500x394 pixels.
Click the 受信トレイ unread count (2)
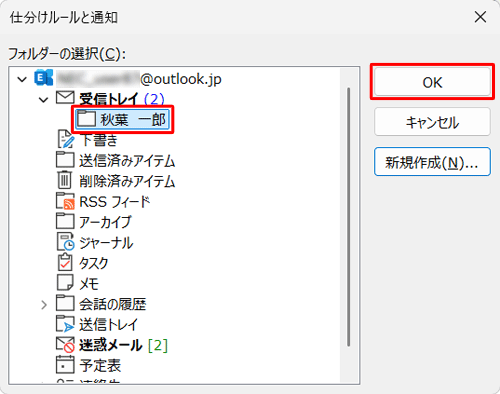click(x=154, y=99)
